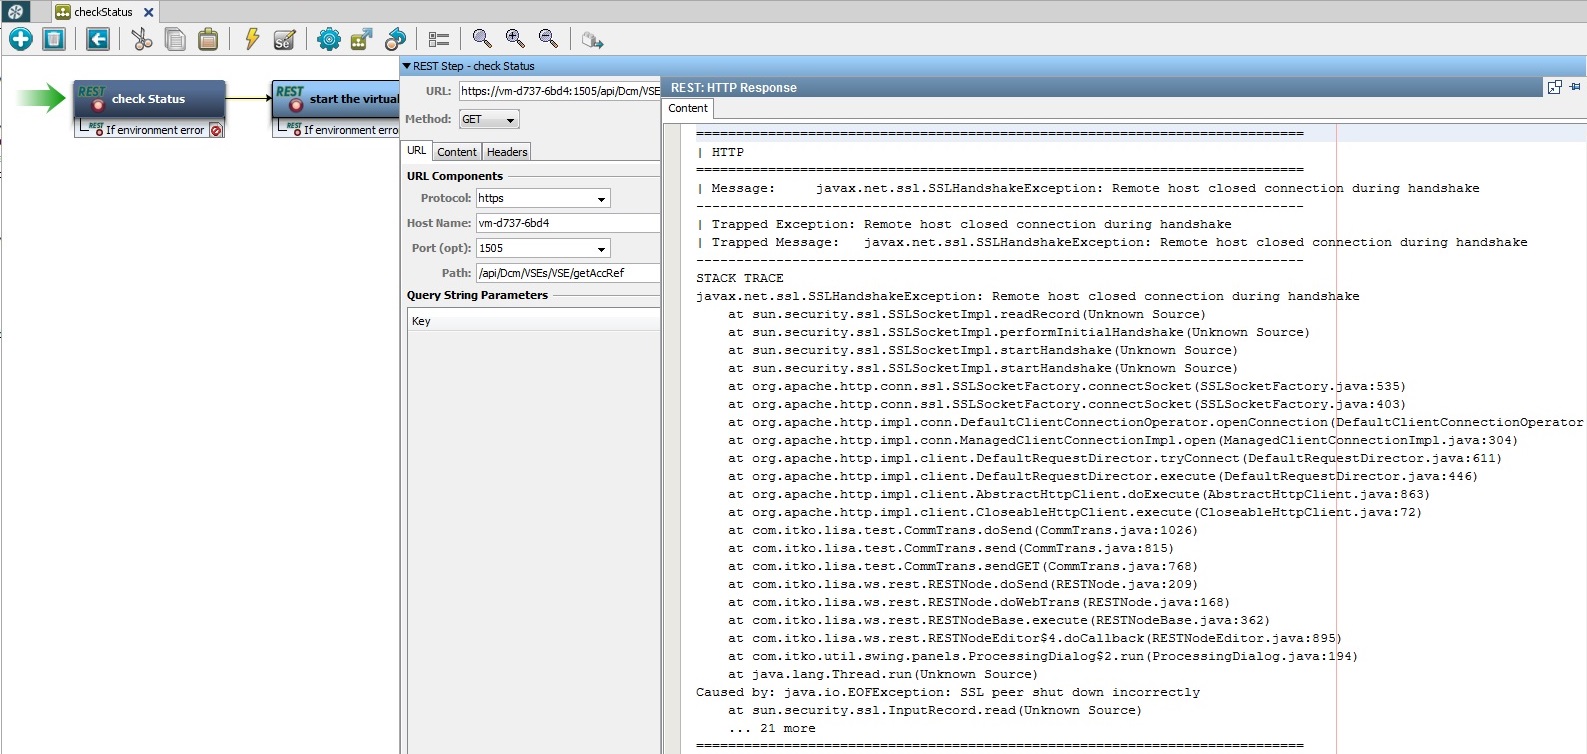Viewport: 1587px width, 754px height.
Task: Click the 'Caused by: java.io.EOFException' line
Action: coord(948,692)
